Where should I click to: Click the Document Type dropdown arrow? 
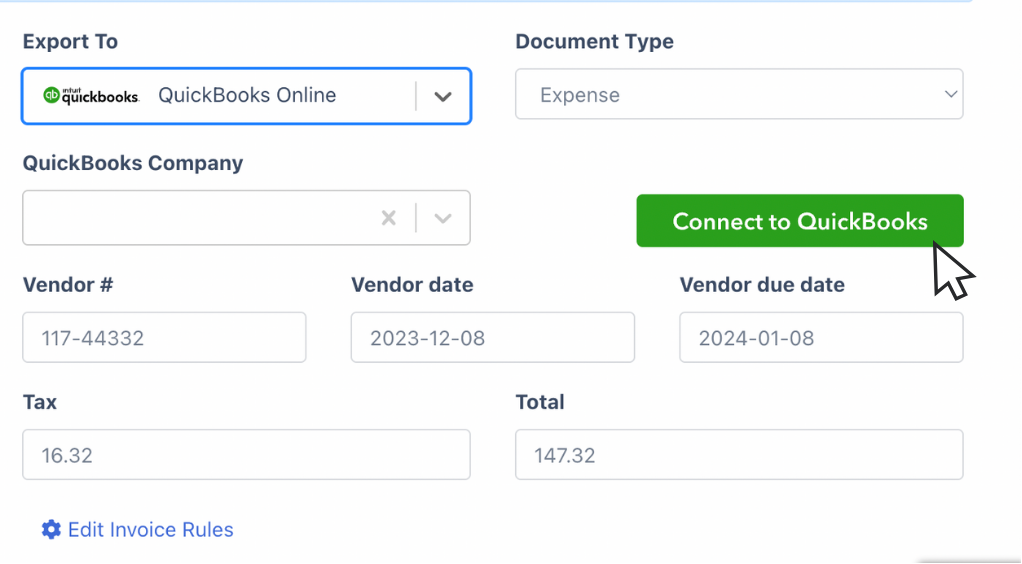[x=949, y=95]
